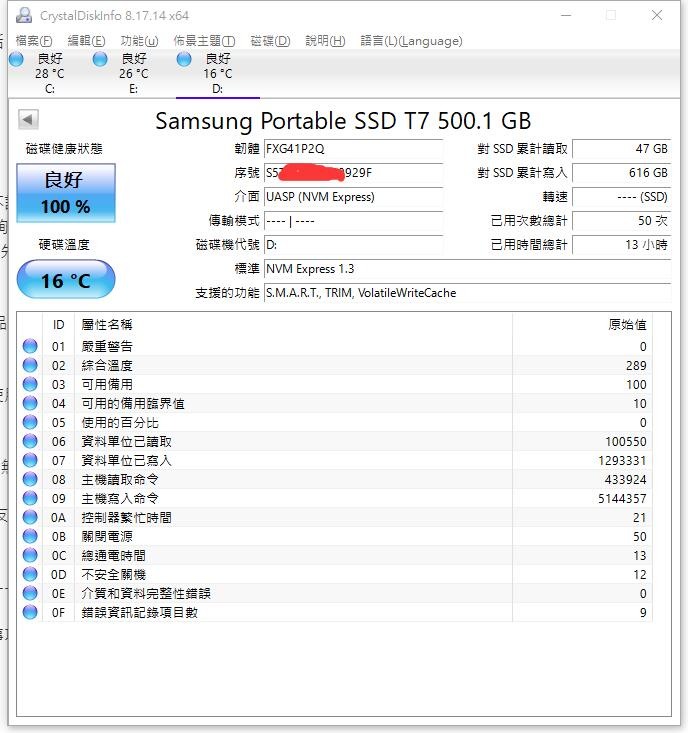Image resolution: width=688 pixels, height=733 pixels.
Task: Click status orb for attribute 01 嚴重警告
Action: point(30,346)
